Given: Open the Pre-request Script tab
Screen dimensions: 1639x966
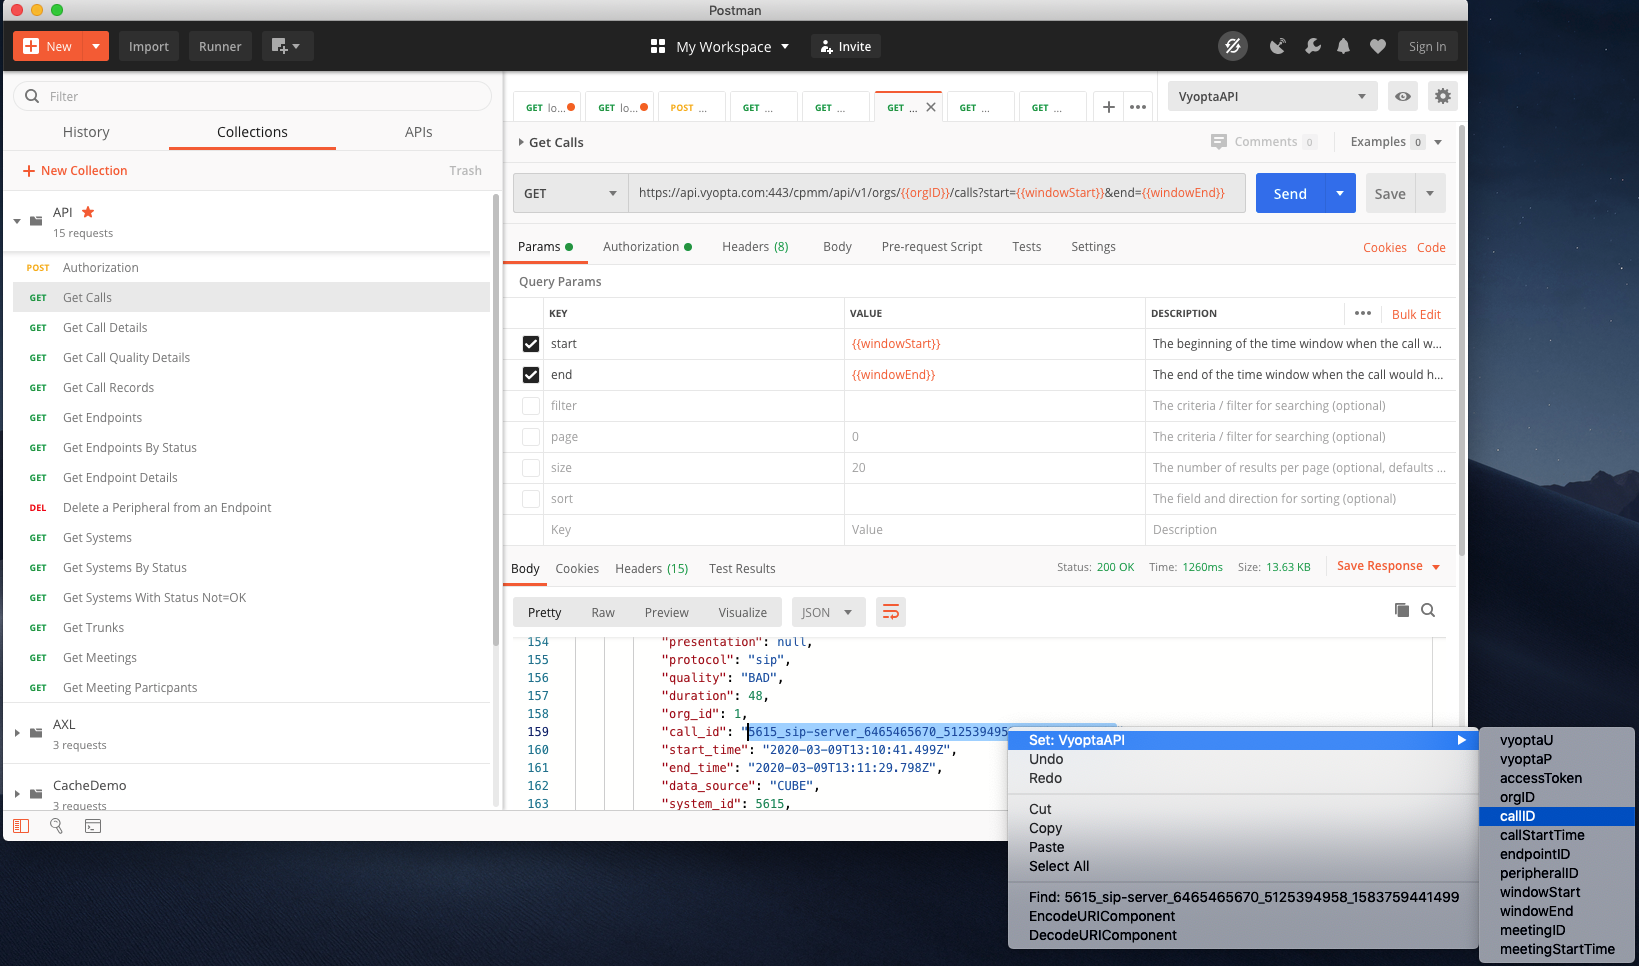Looking at the screenshot, I should (x=932, y=247).
